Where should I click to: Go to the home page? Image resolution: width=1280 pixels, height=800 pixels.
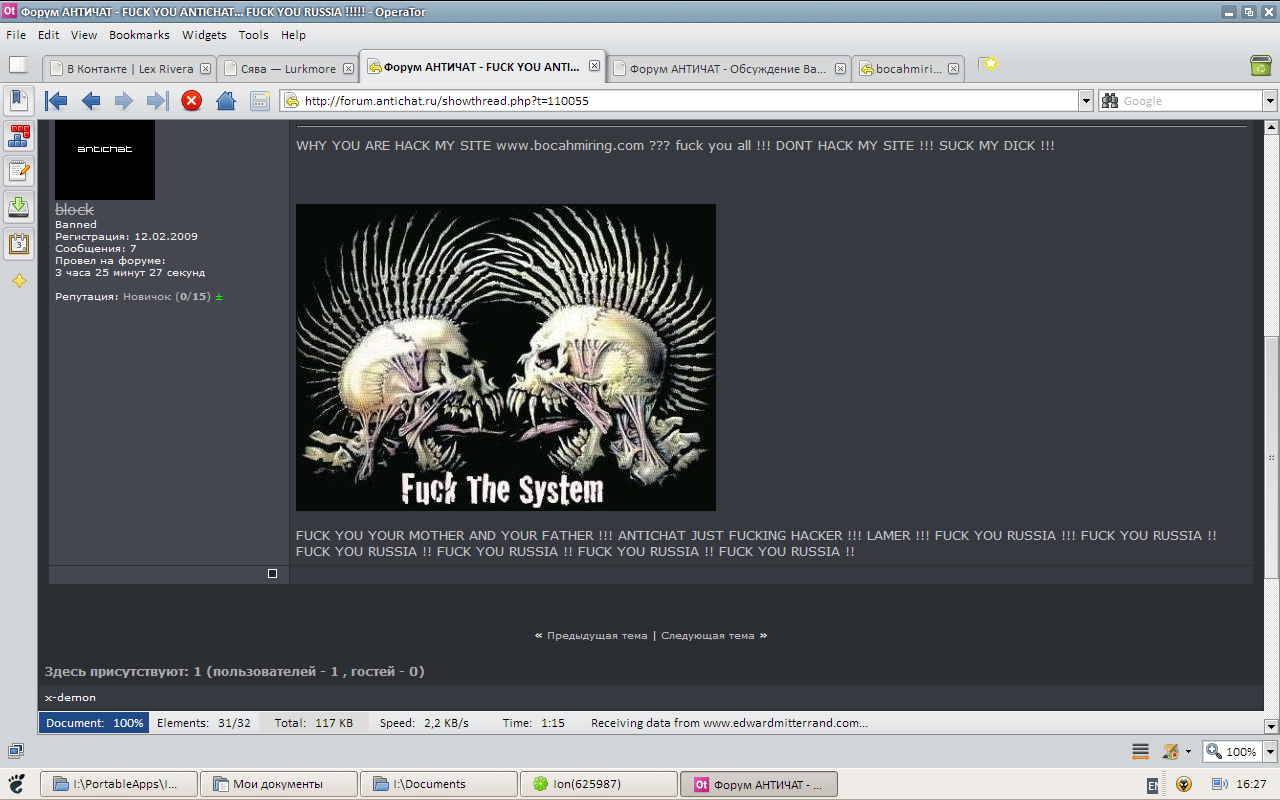pyautogui.click(x=226, y=100)
